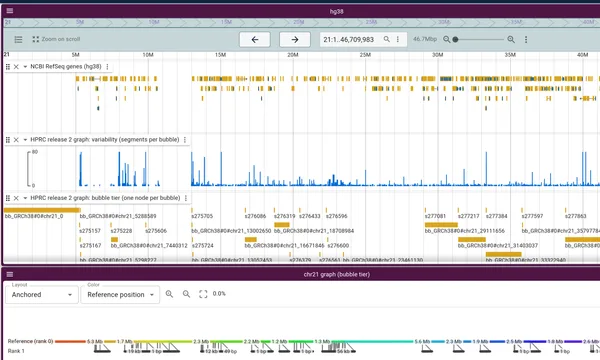The image size is (600, 360).
Task: Select bubble s276319
Action: (284, 216)
